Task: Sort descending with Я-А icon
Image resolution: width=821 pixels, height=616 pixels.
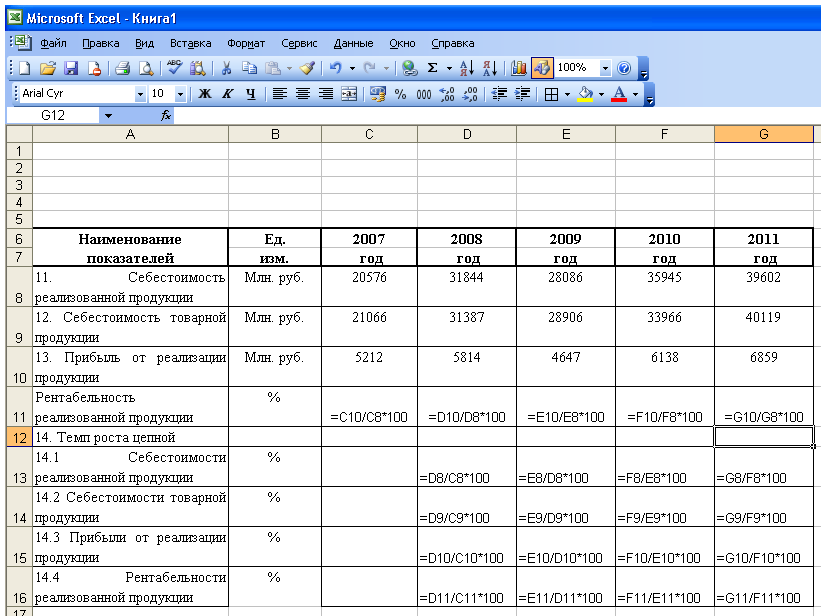Action: (490, 68)
